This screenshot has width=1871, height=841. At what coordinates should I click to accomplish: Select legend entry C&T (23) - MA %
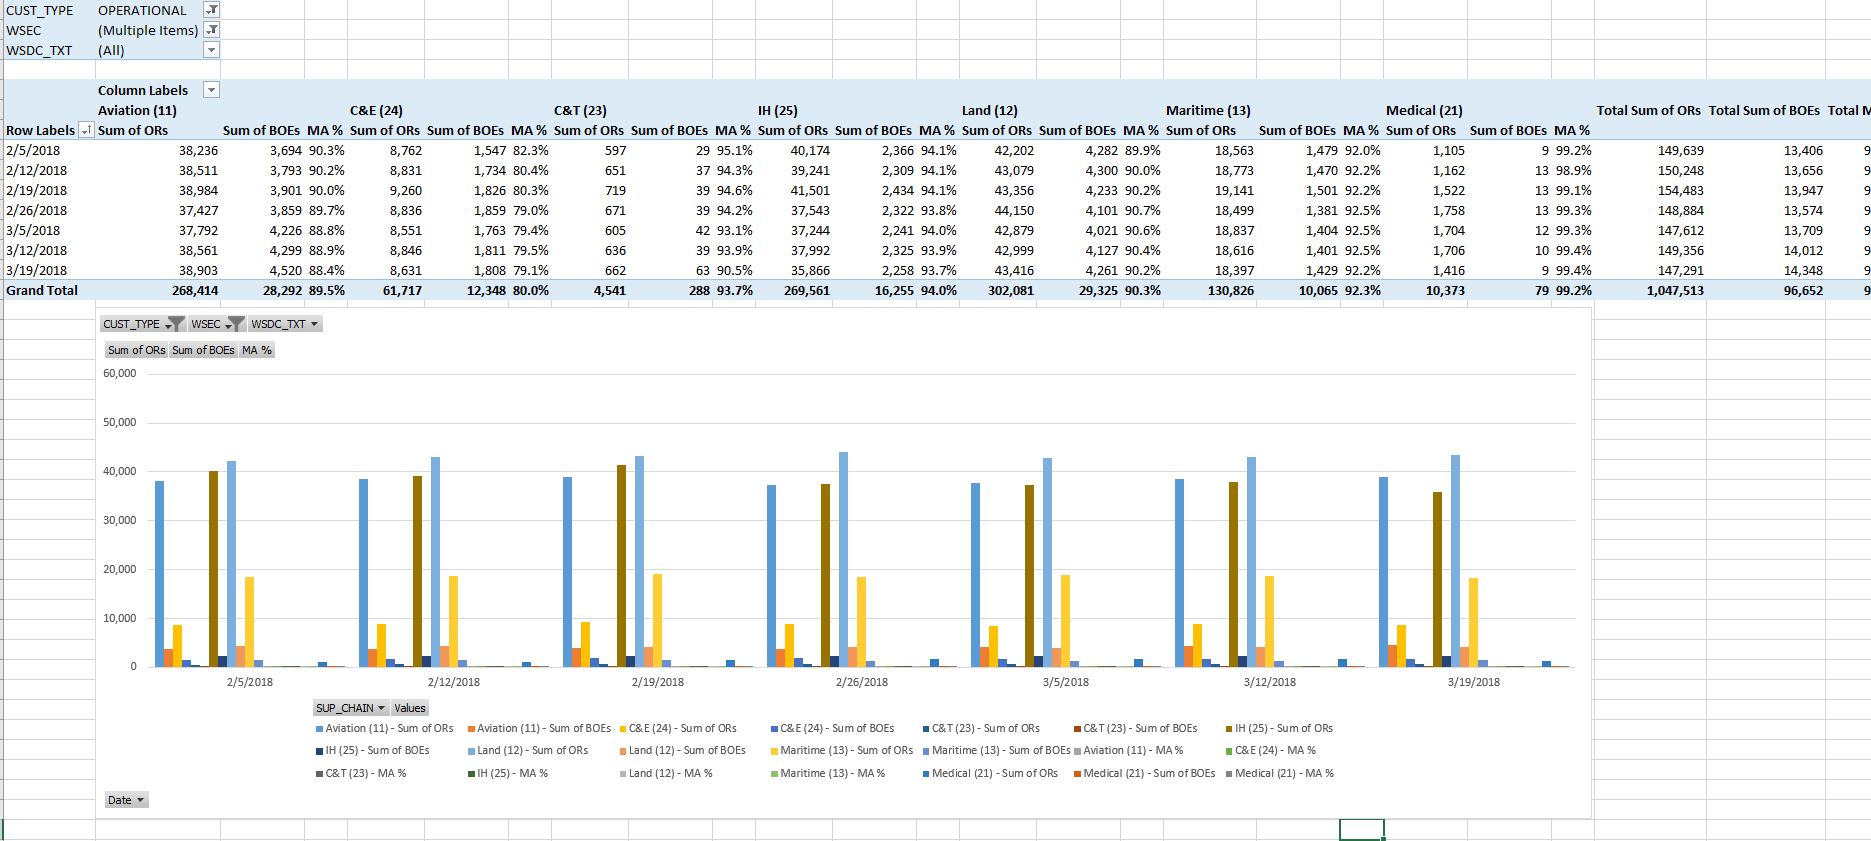click(361, 773)
